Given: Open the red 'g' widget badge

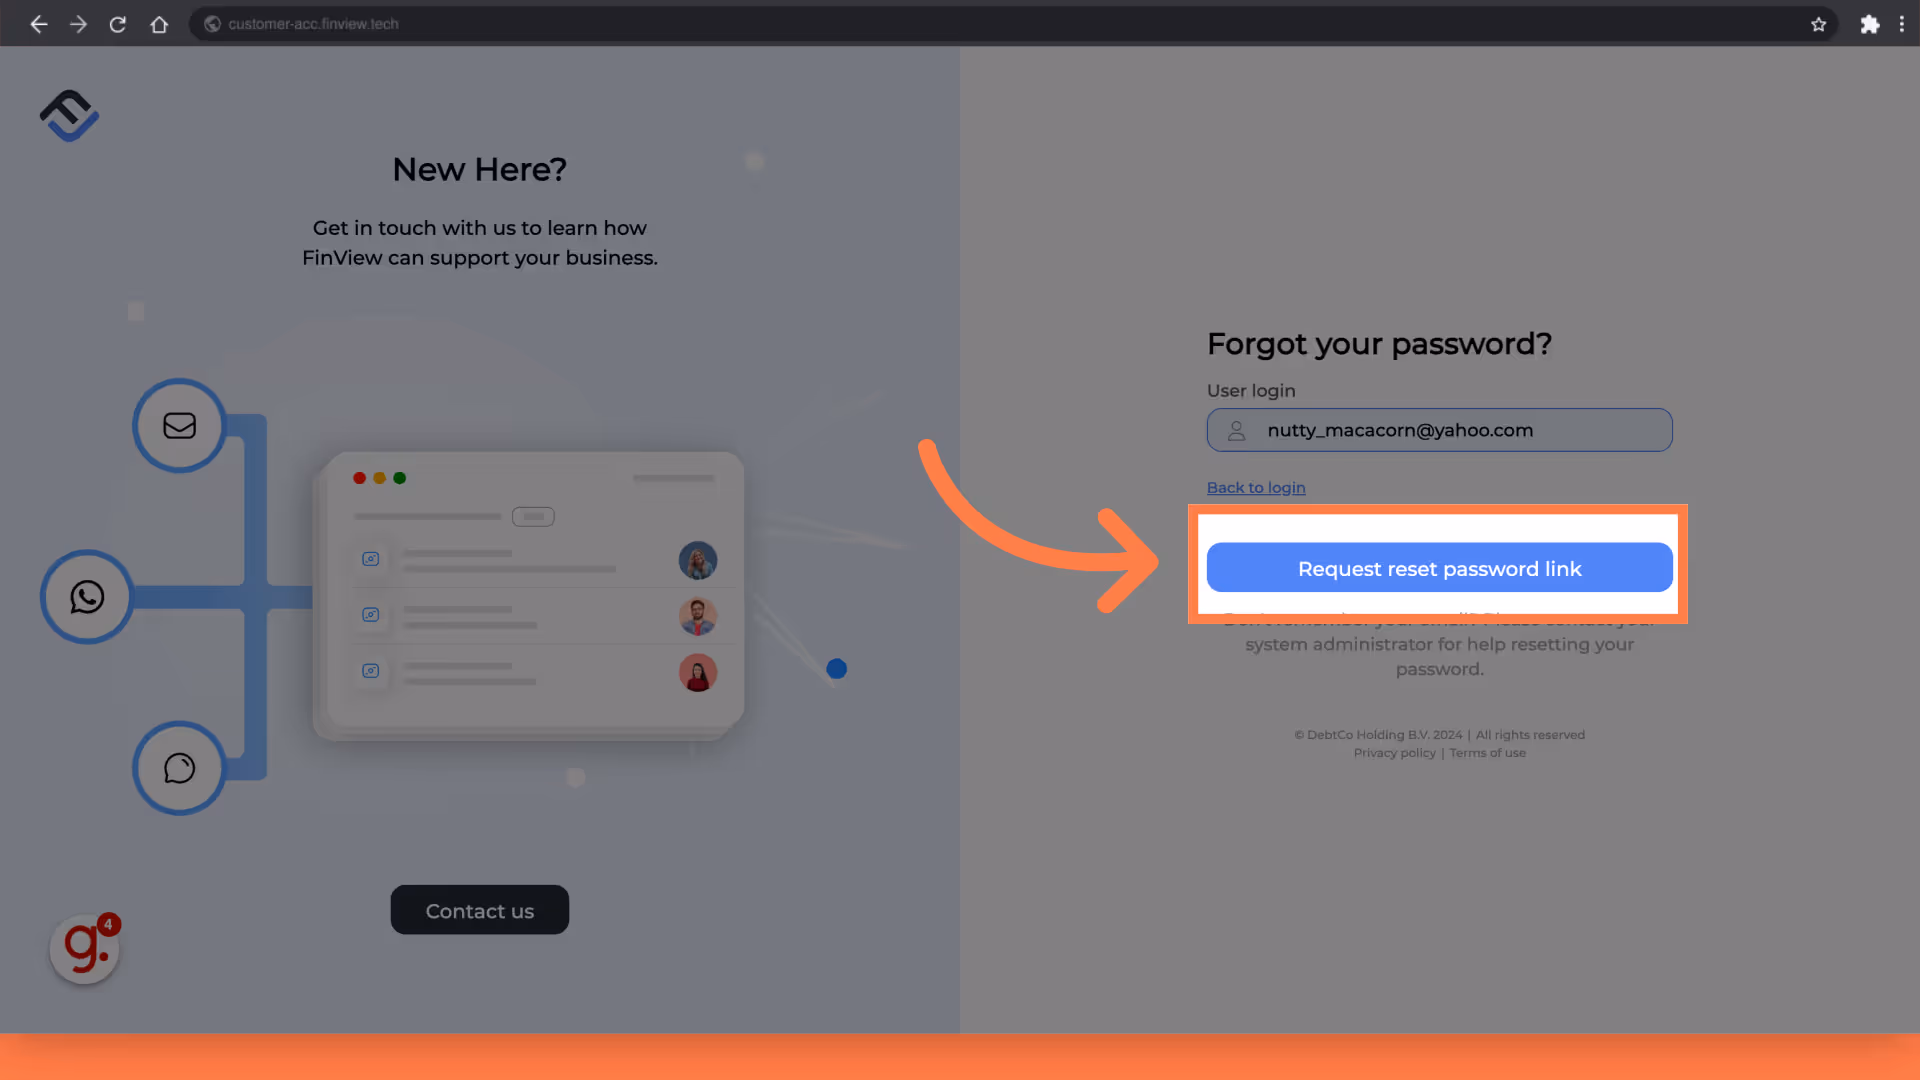Looking at the screenshot, I should [x=85, y=948].
